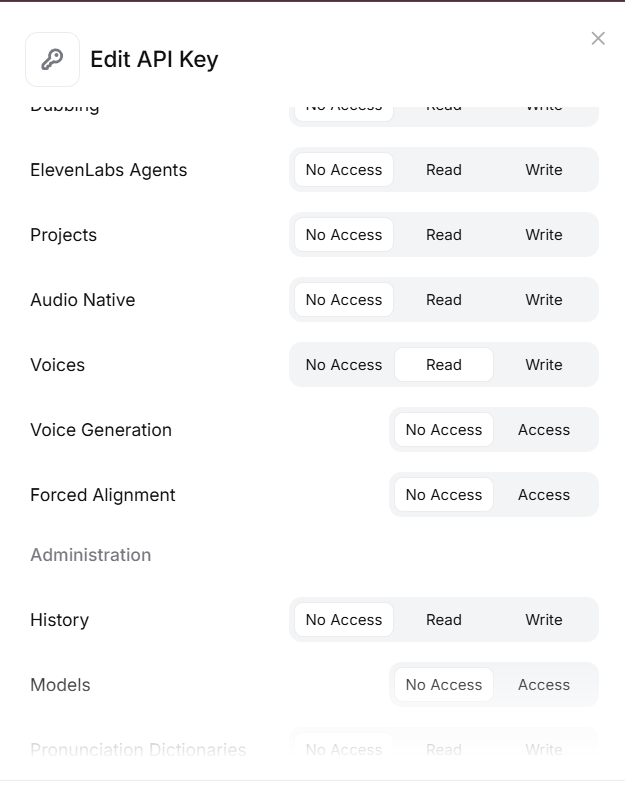Set History permission to Write

tap(544, 620)
